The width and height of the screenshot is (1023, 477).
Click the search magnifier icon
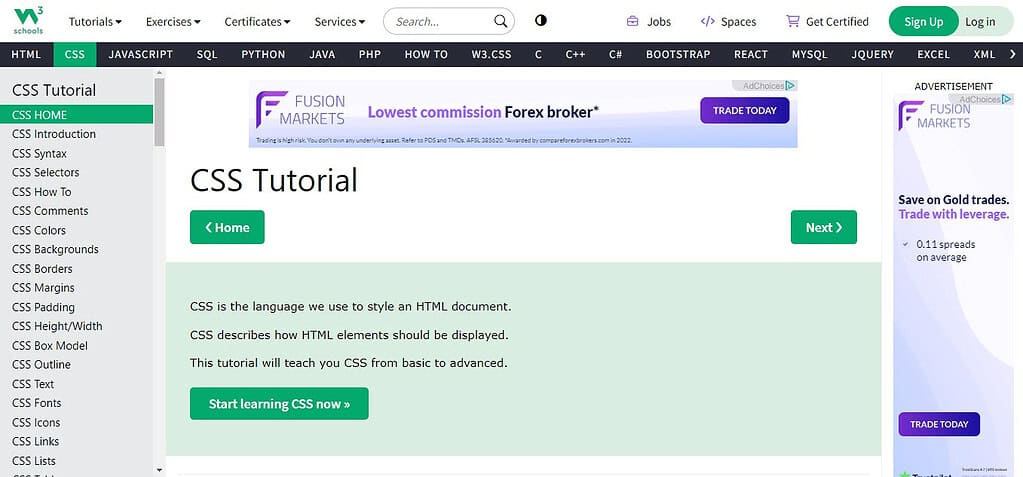(500, 22)
